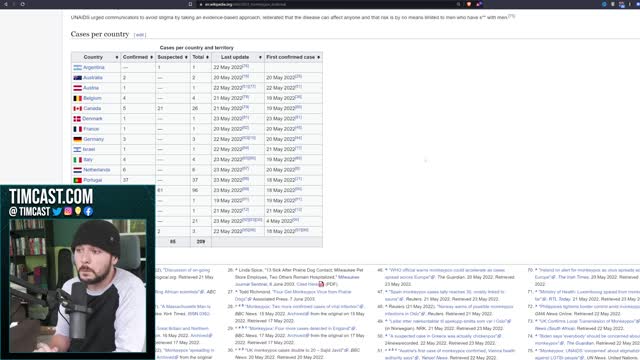640x360 pixels.
Task: Click the PDF icon after Cited Here
Action: coord(321,284)
